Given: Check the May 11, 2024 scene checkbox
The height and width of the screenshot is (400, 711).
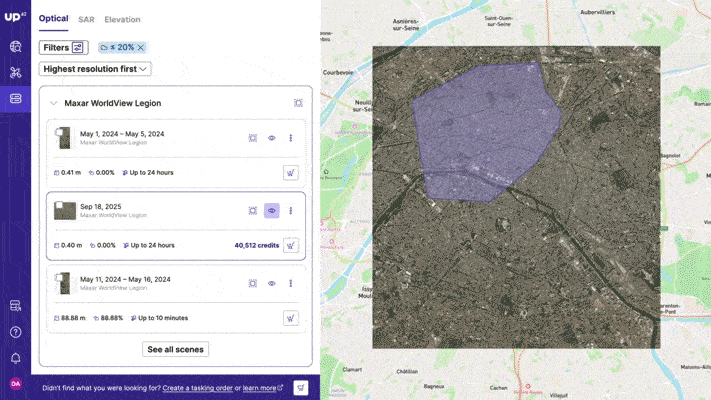Looking at the screenshot, I should 59,278.
